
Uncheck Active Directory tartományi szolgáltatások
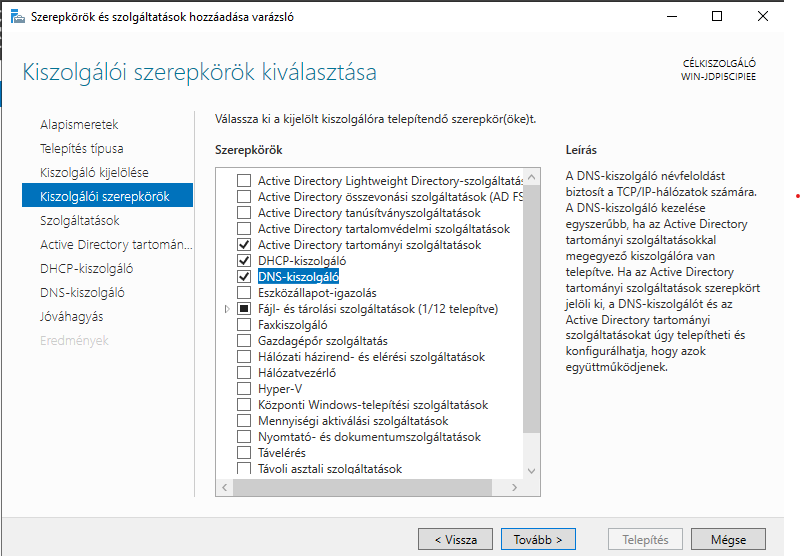click(x=243, y=245)
